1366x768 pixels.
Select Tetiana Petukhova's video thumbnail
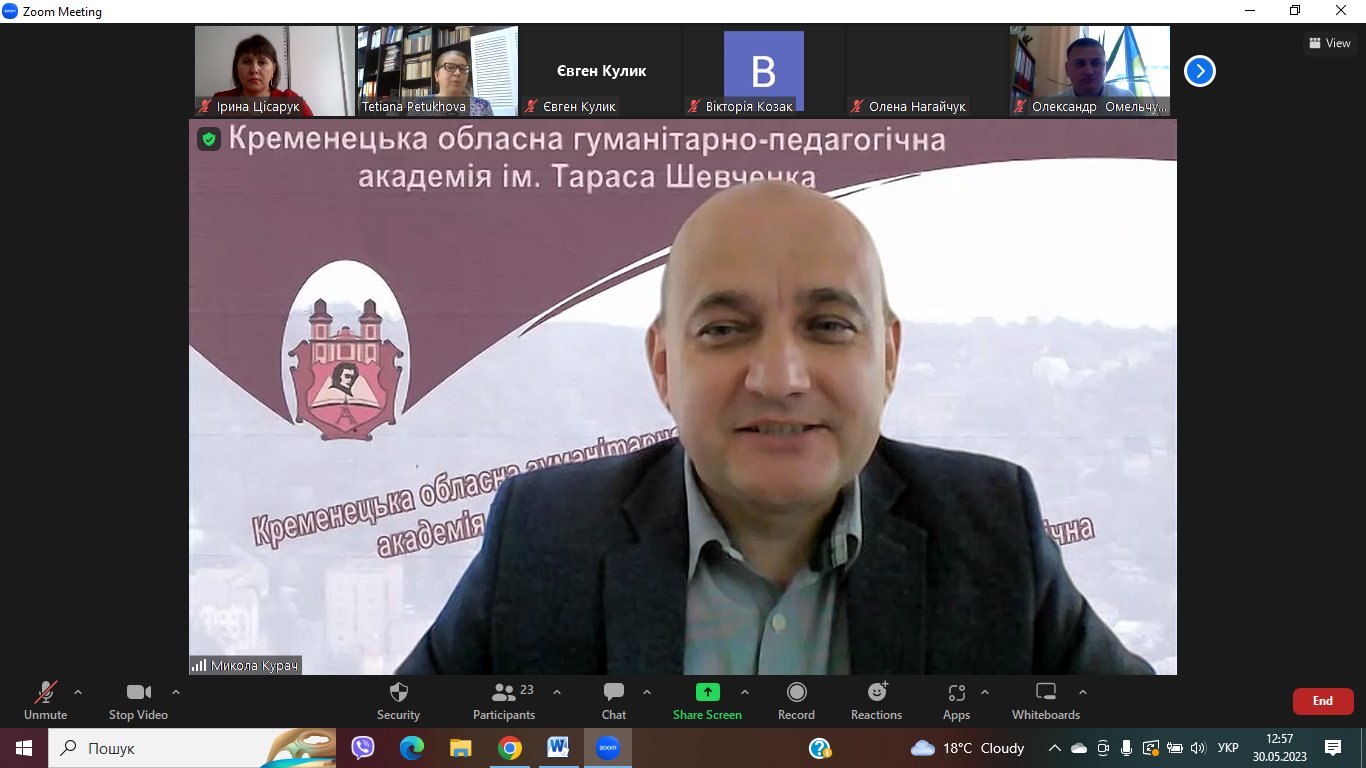tap(437, 70)
